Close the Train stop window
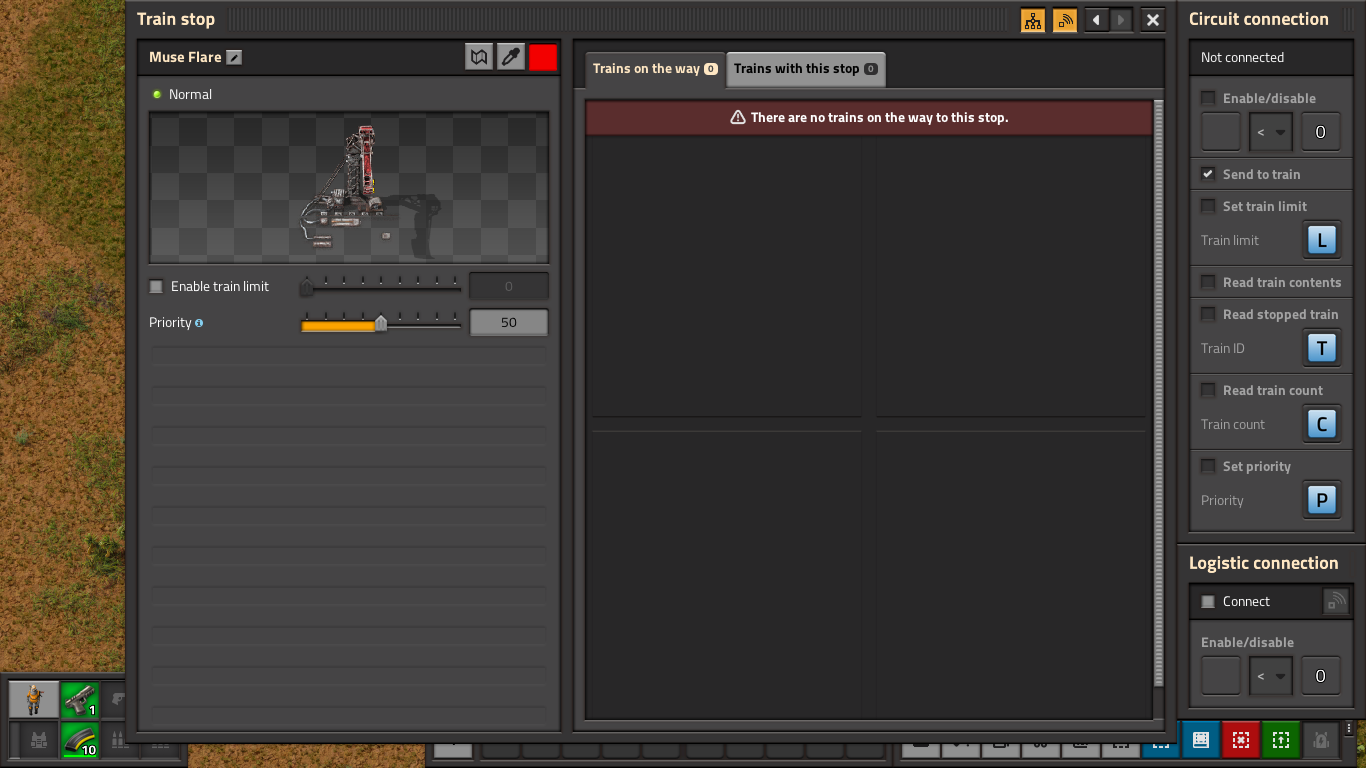The image size is (1366, 768). click(x=1153, y=20)
